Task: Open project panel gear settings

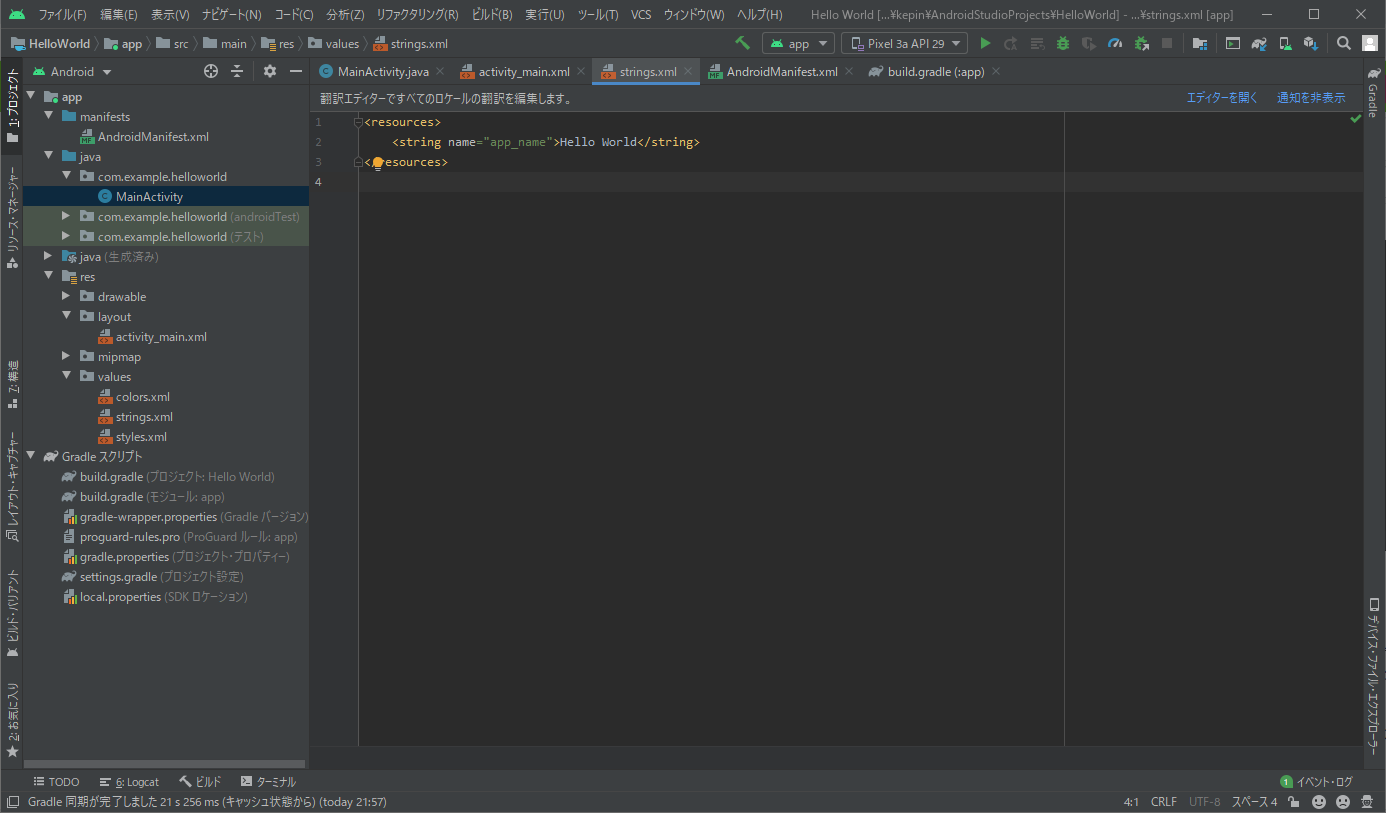Action: pyautogui.click(x=270, y=71)
